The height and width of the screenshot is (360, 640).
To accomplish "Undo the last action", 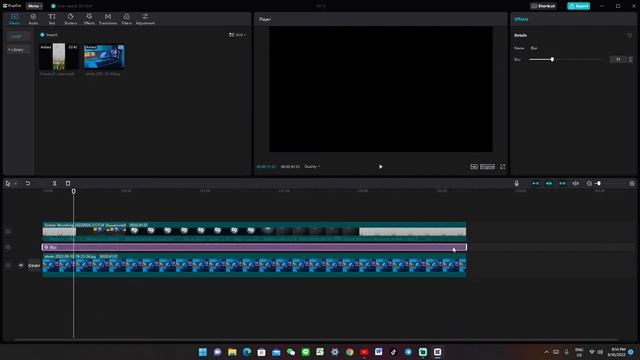I will 28,184.
